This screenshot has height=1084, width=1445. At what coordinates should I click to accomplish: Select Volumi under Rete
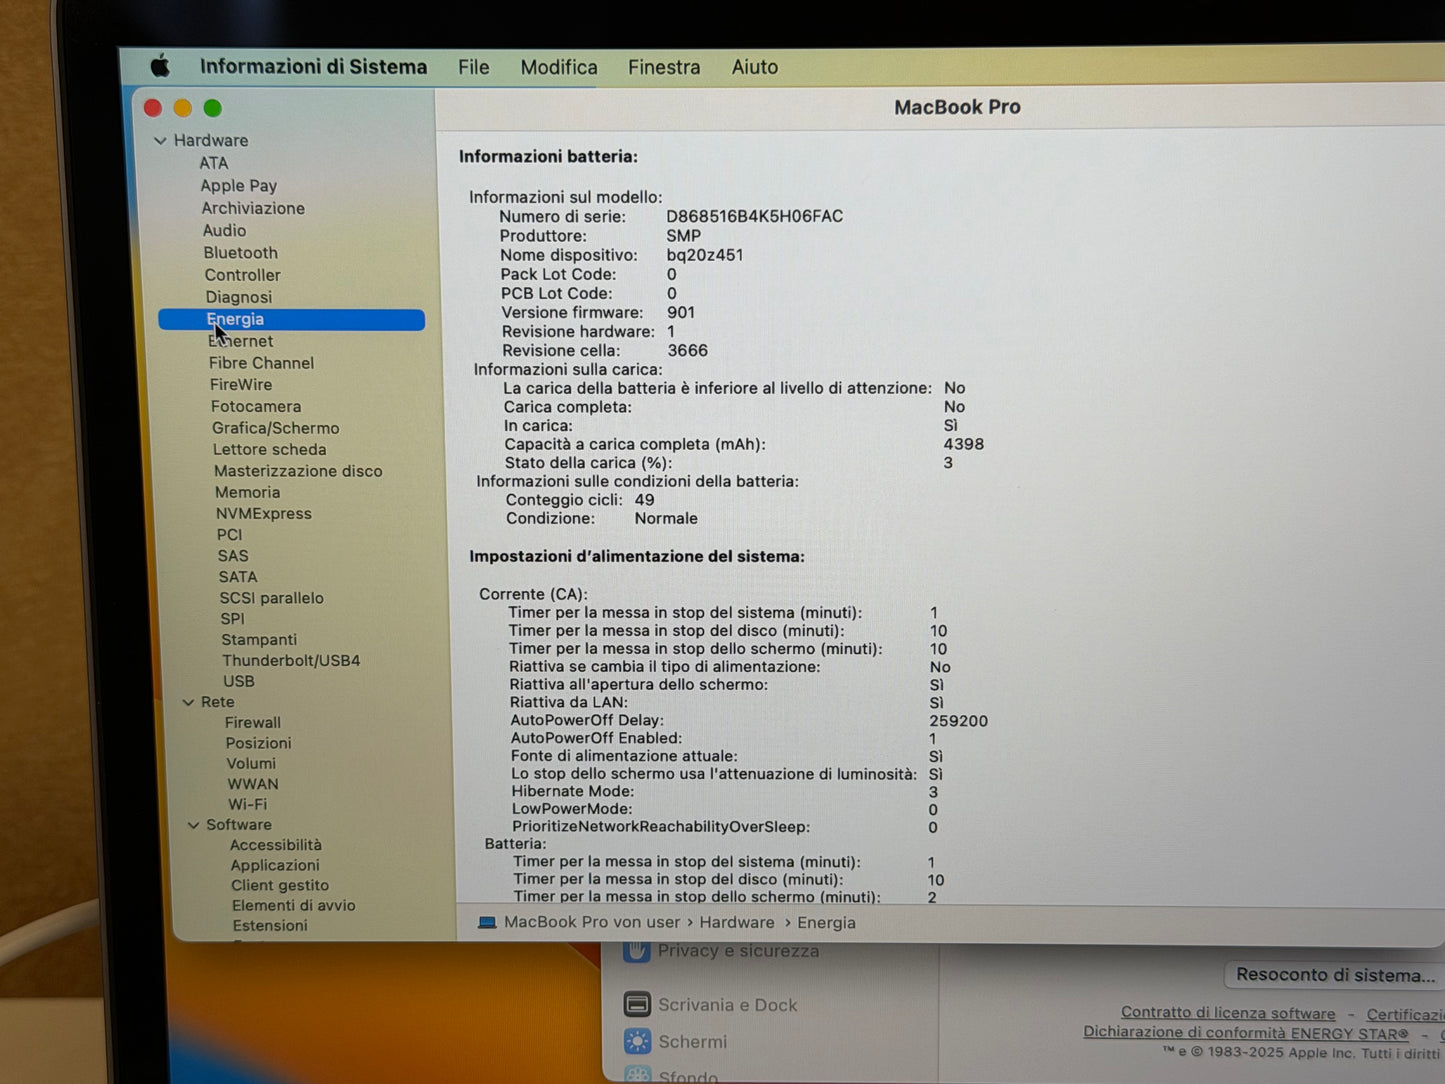point(251,763)
